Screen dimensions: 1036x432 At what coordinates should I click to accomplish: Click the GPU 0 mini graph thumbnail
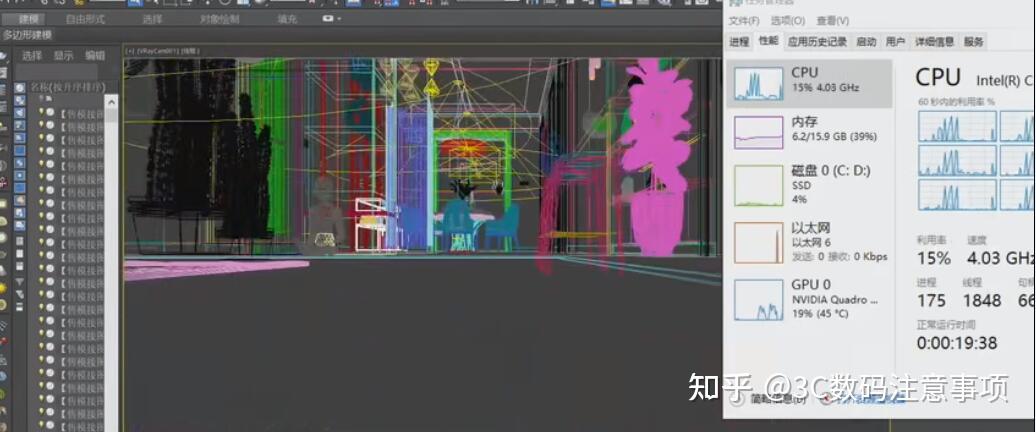click(x=758, y=300)
